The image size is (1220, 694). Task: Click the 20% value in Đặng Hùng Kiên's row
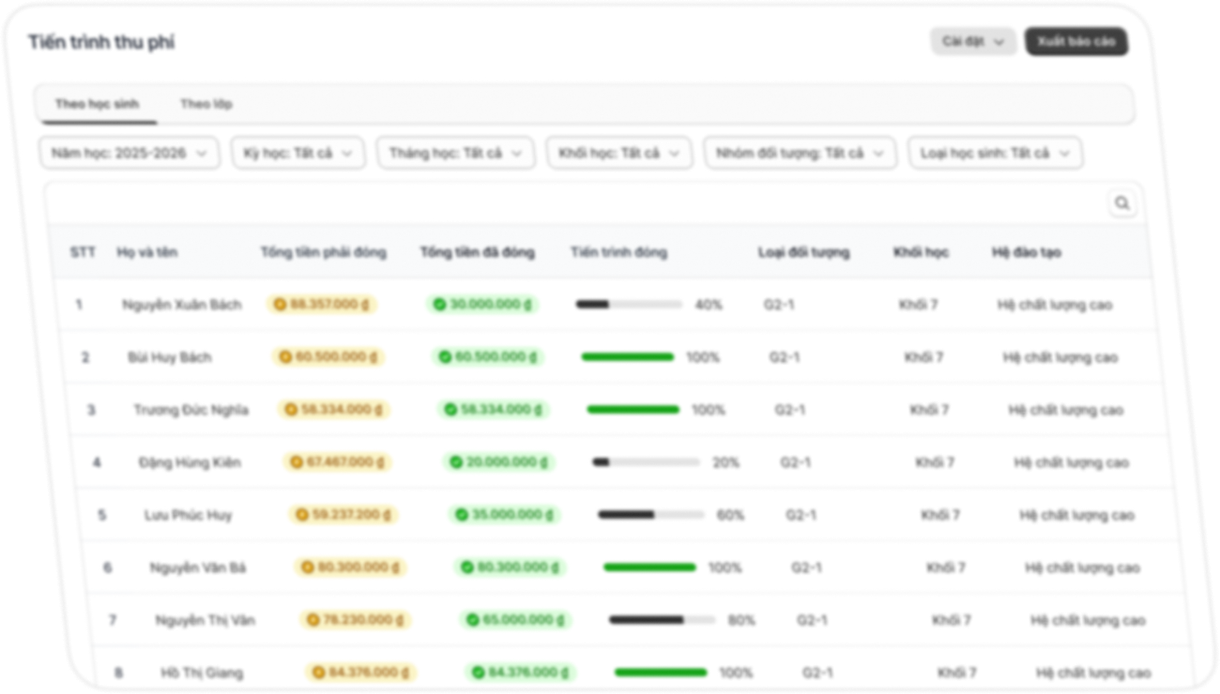[726, 462]
